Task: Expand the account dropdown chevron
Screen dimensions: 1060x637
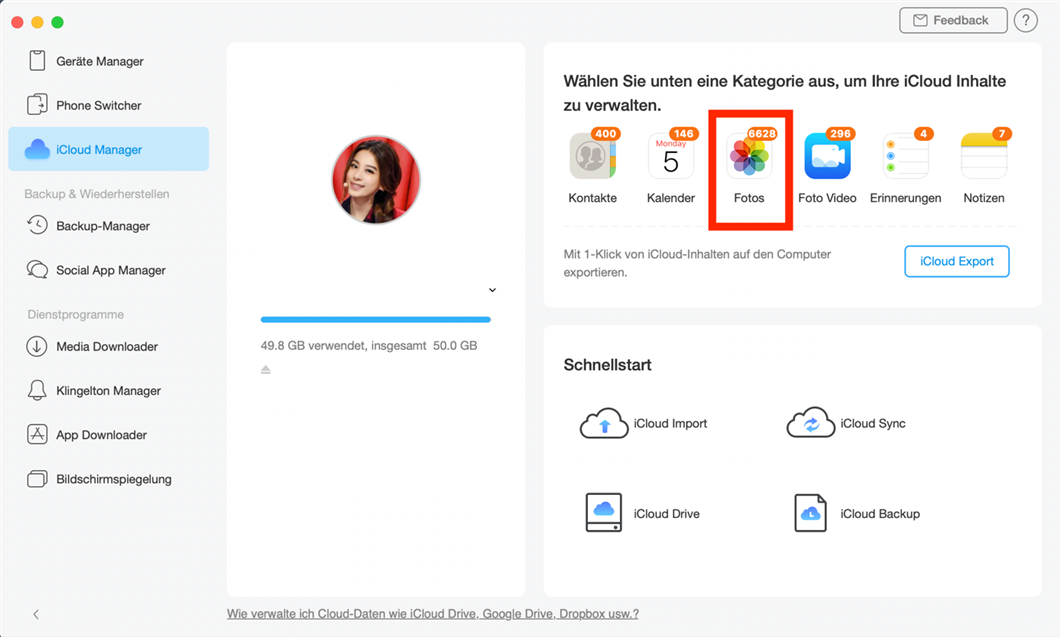Action: (x=492, y=290)
